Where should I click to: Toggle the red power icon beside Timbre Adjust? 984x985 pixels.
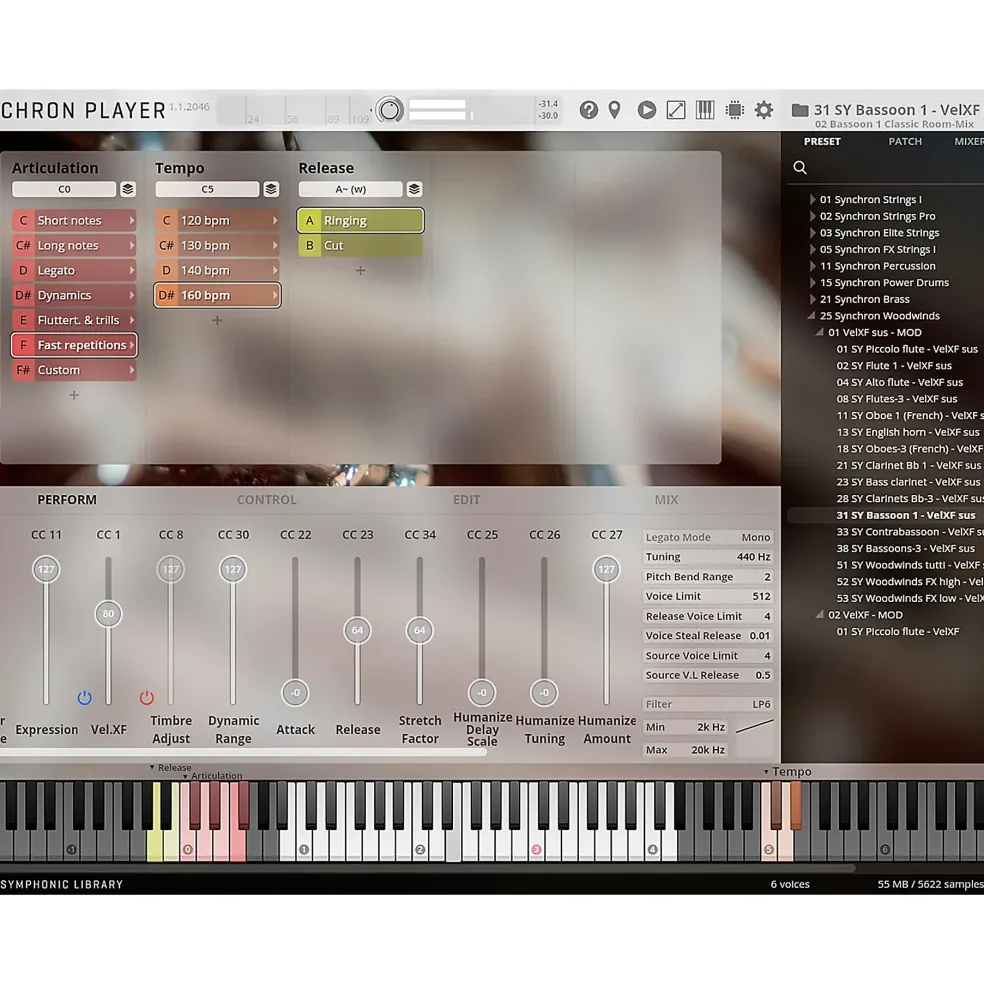click(146, 697)
